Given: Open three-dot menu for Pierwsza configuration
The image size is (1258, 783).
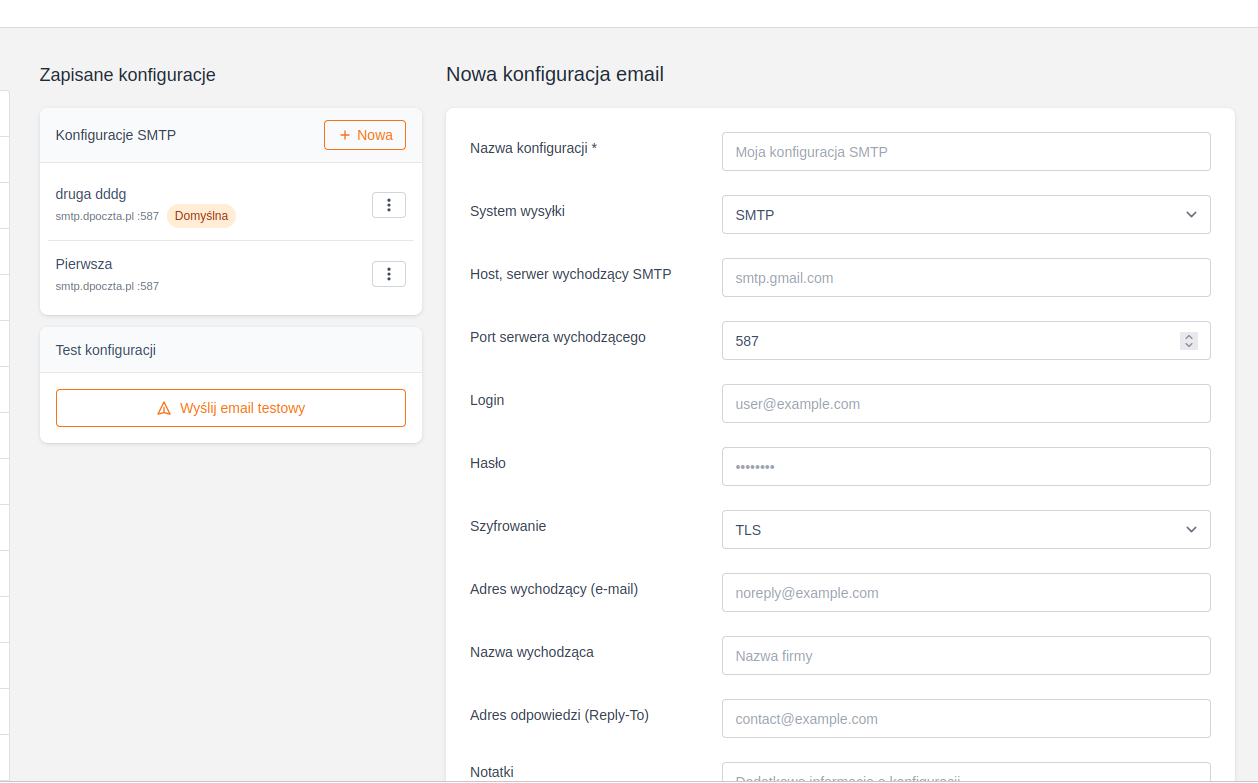Looking at the screenshot, I should tap(388, 274).
